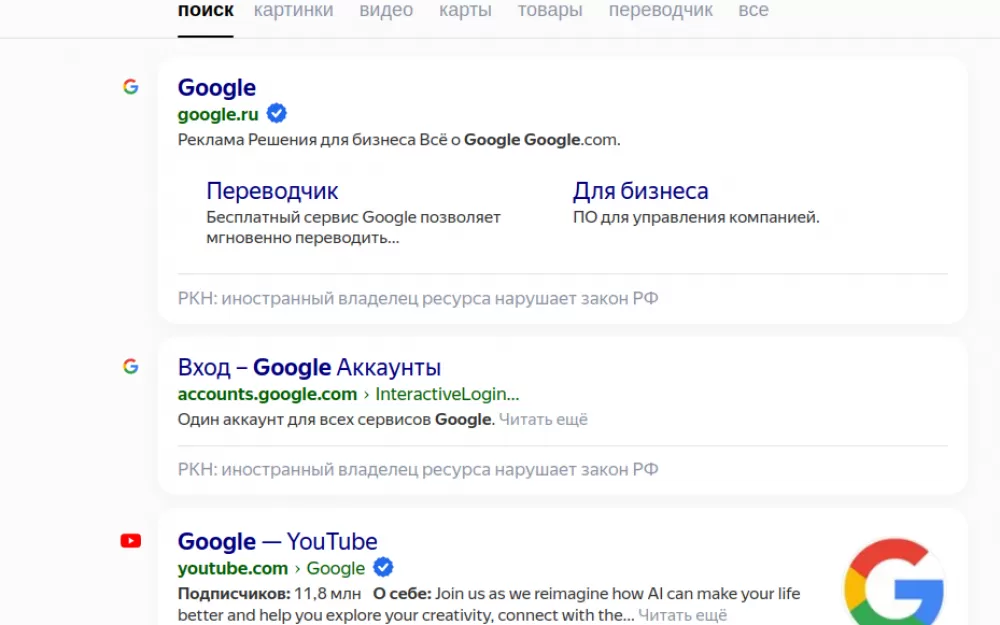Image resolution: width=1000 pixels, height=625 pixels.
Task: Click 'Подписчиков: 11,8 млн' text
Action: coord(269,594)
